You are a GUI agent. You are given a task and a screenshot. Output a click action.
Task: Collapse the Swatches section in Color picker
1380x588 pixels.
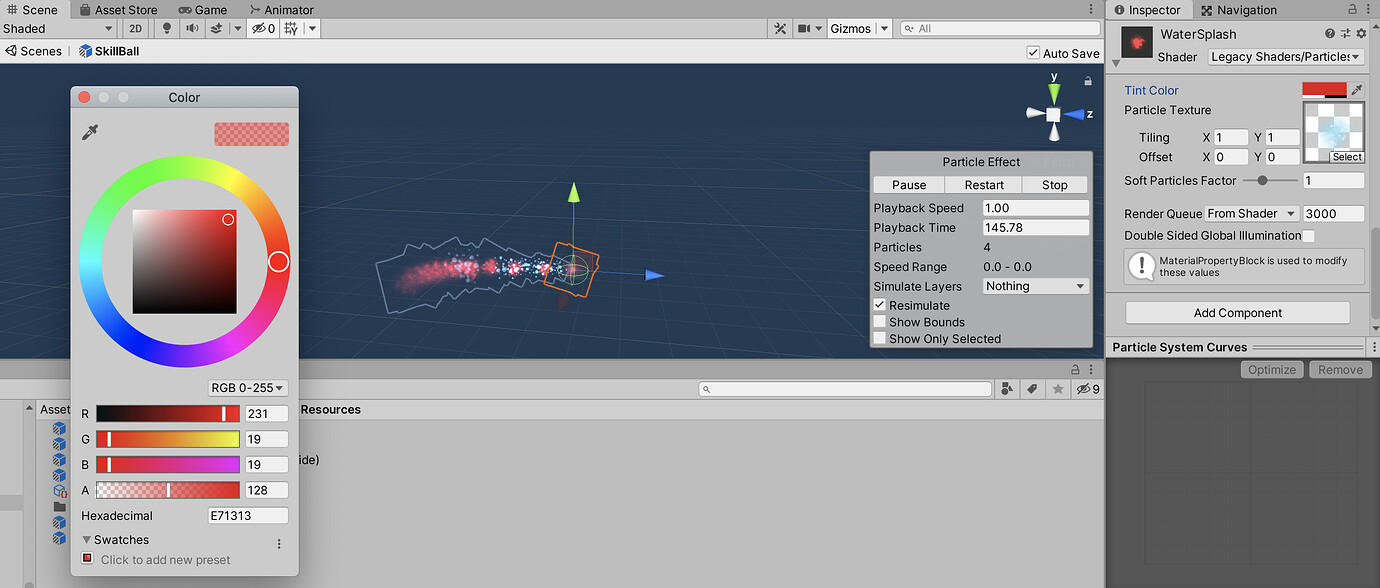(87, 540)
